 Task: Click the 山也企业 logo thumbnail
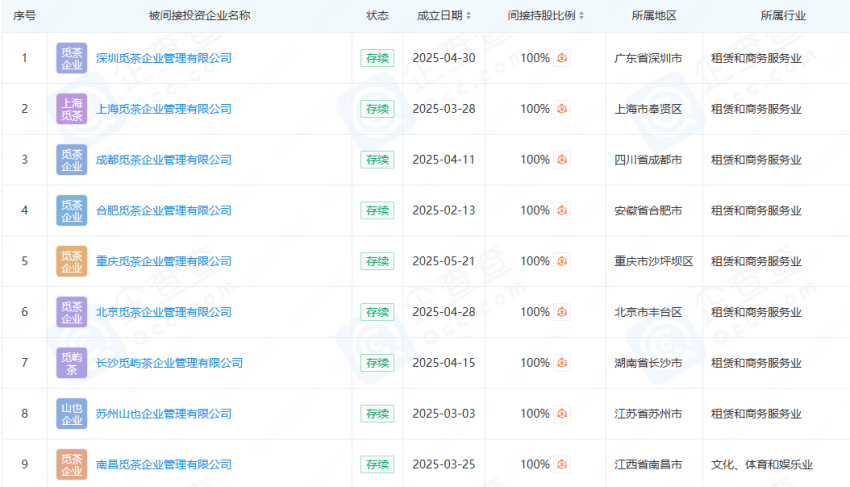72,414
